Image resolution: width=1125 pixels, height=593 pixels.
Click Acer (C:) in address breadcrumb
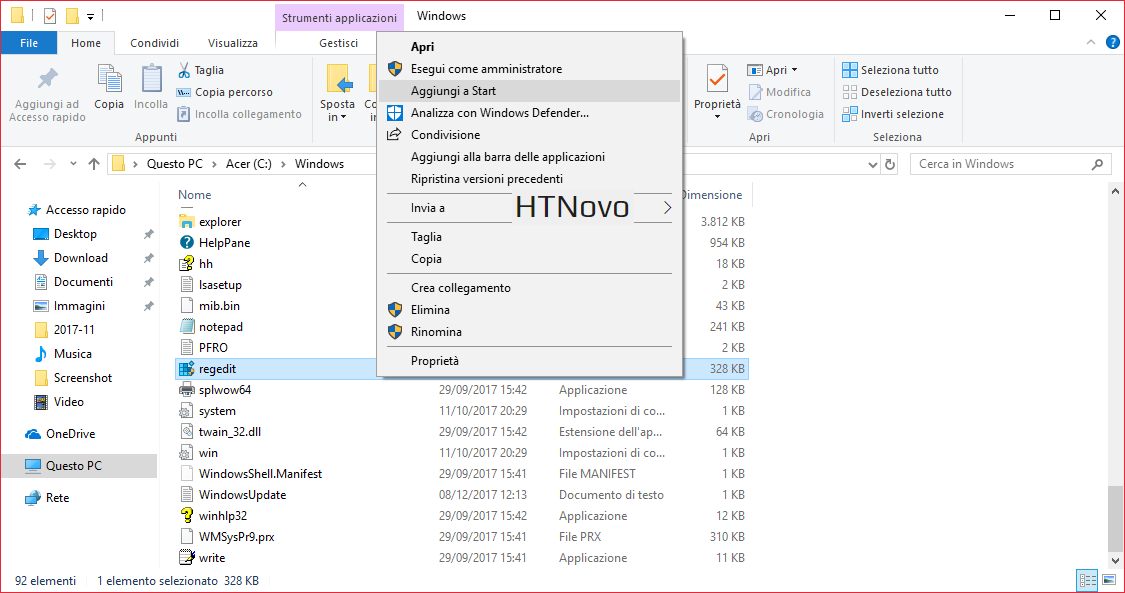[247, 163]
